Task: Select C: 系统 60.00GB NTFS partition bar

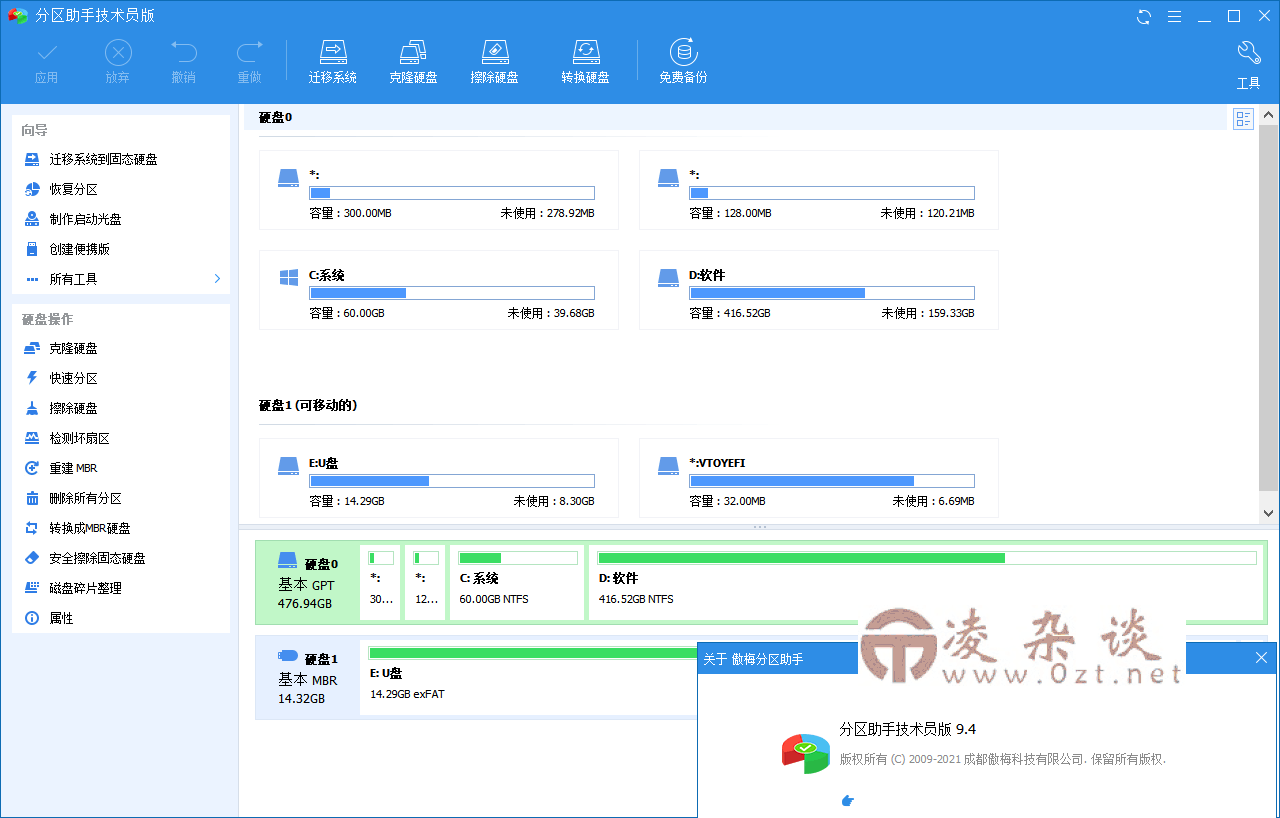Action: click(x=518, y=583)
